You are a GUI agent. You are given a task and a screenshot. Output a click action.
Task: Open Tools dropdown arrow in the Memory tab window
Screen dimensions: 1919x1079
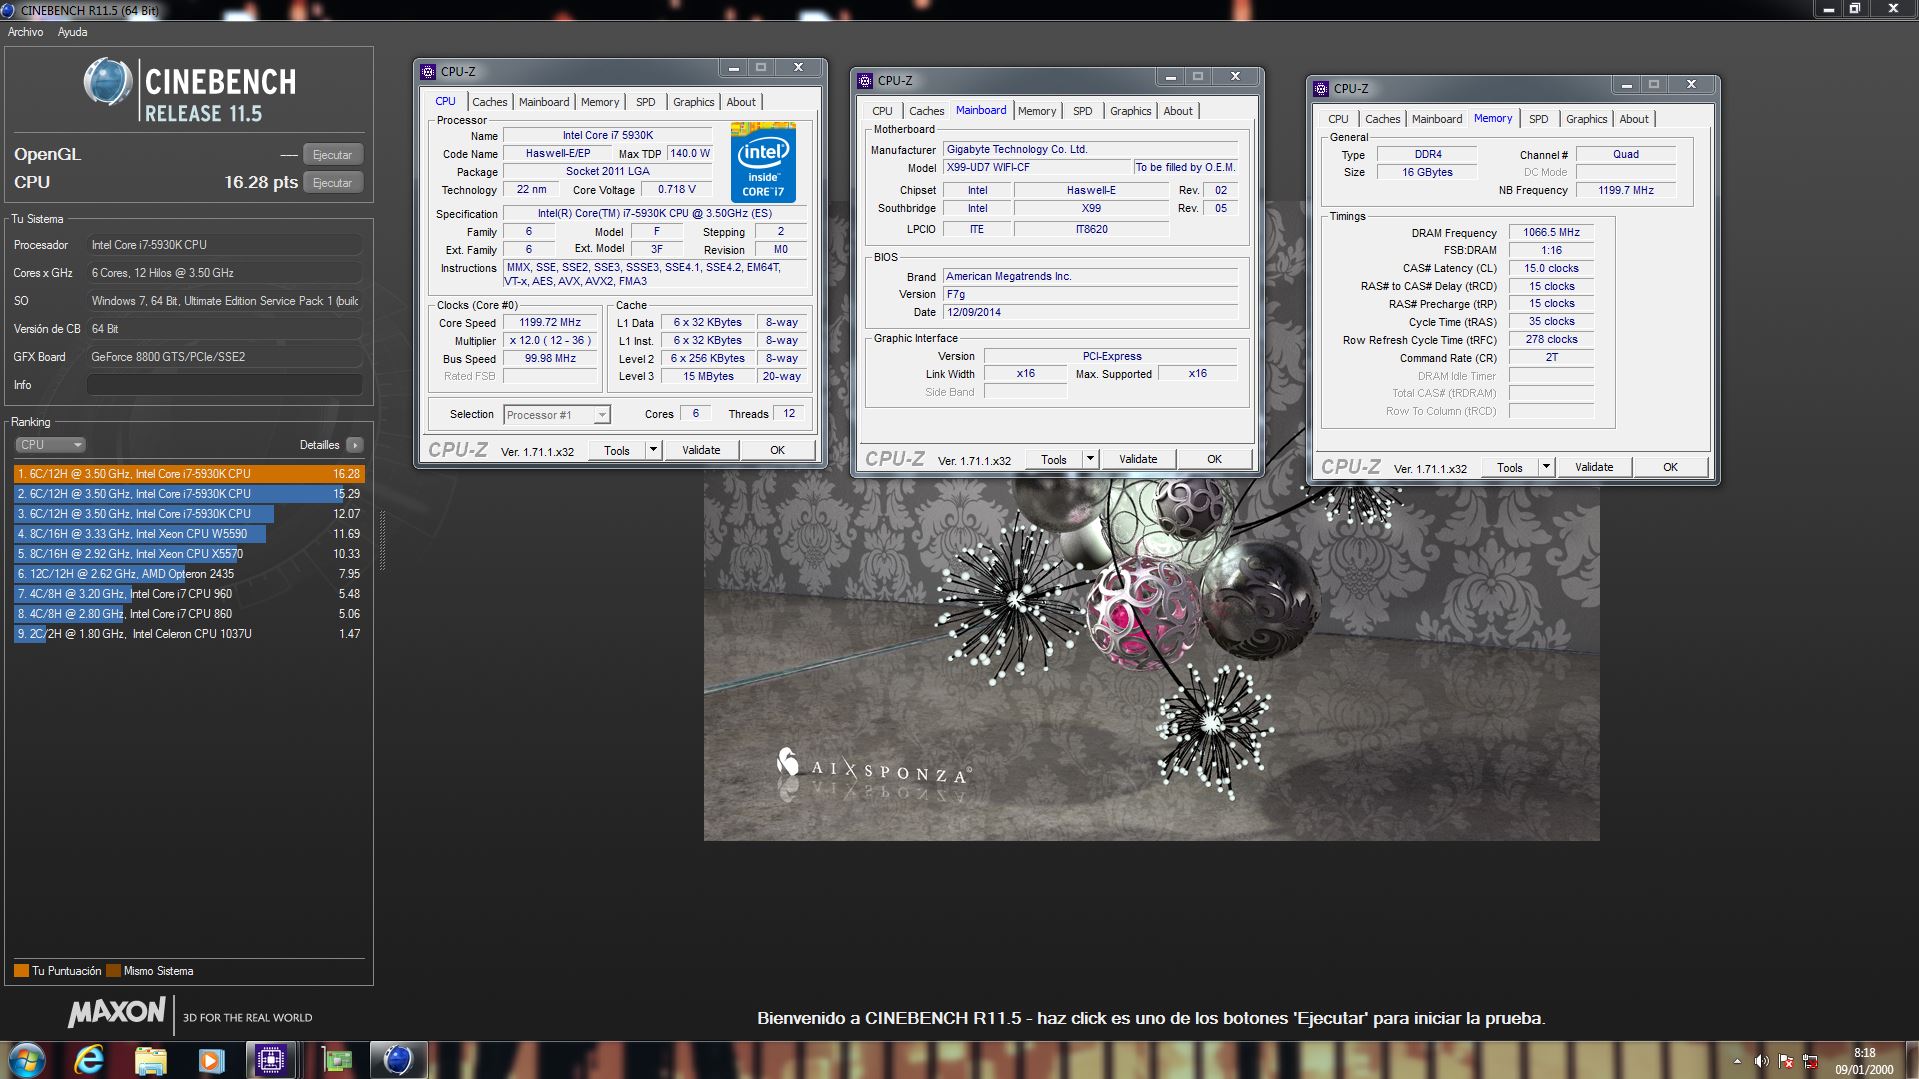point(1546,467)
